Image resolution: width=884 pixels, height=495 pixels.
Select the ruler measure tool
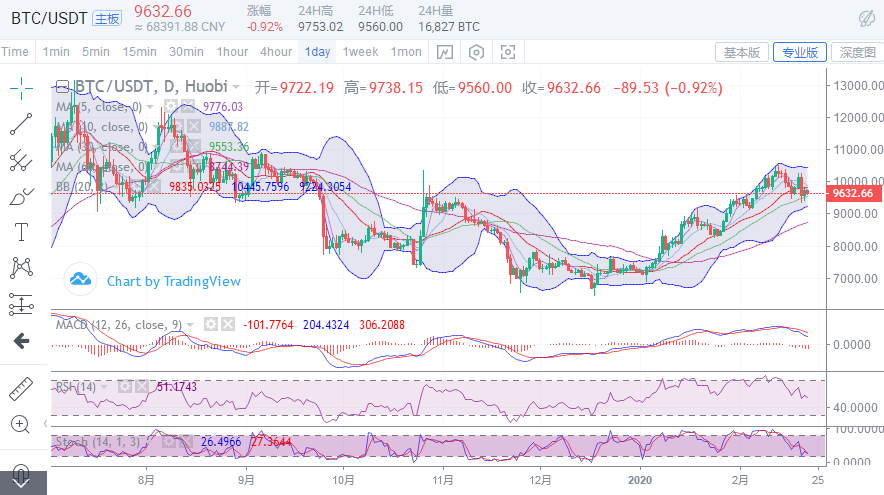(x=21, y=389)
